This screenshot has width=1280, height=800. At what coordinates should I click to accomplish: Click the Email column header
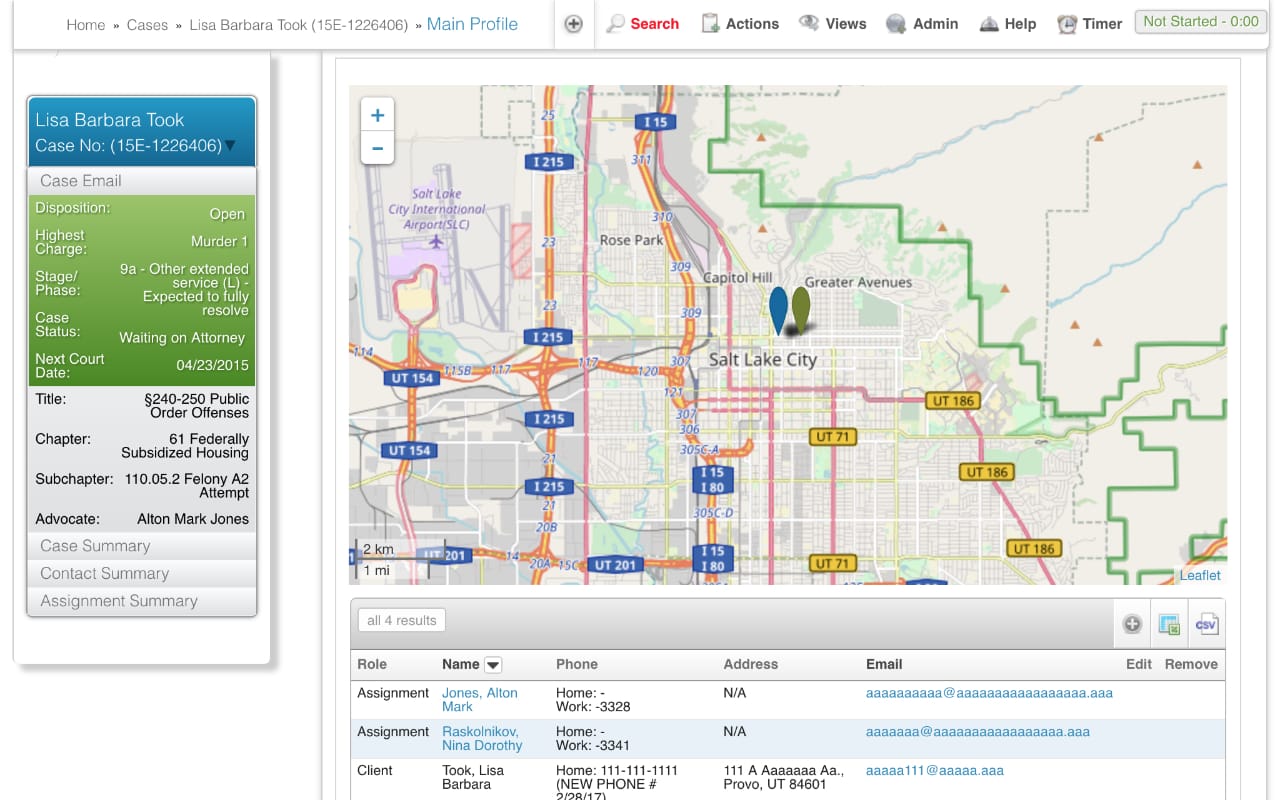884,664
